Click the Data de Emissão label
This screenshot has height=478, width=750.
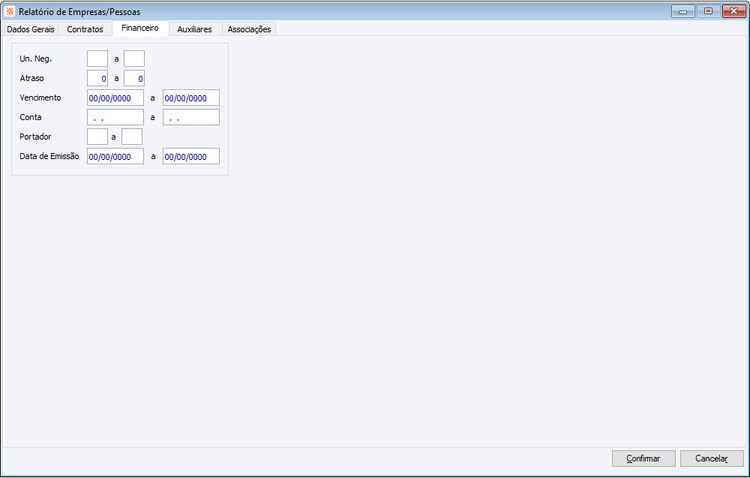pyautogui.click(x=49, y=156)
